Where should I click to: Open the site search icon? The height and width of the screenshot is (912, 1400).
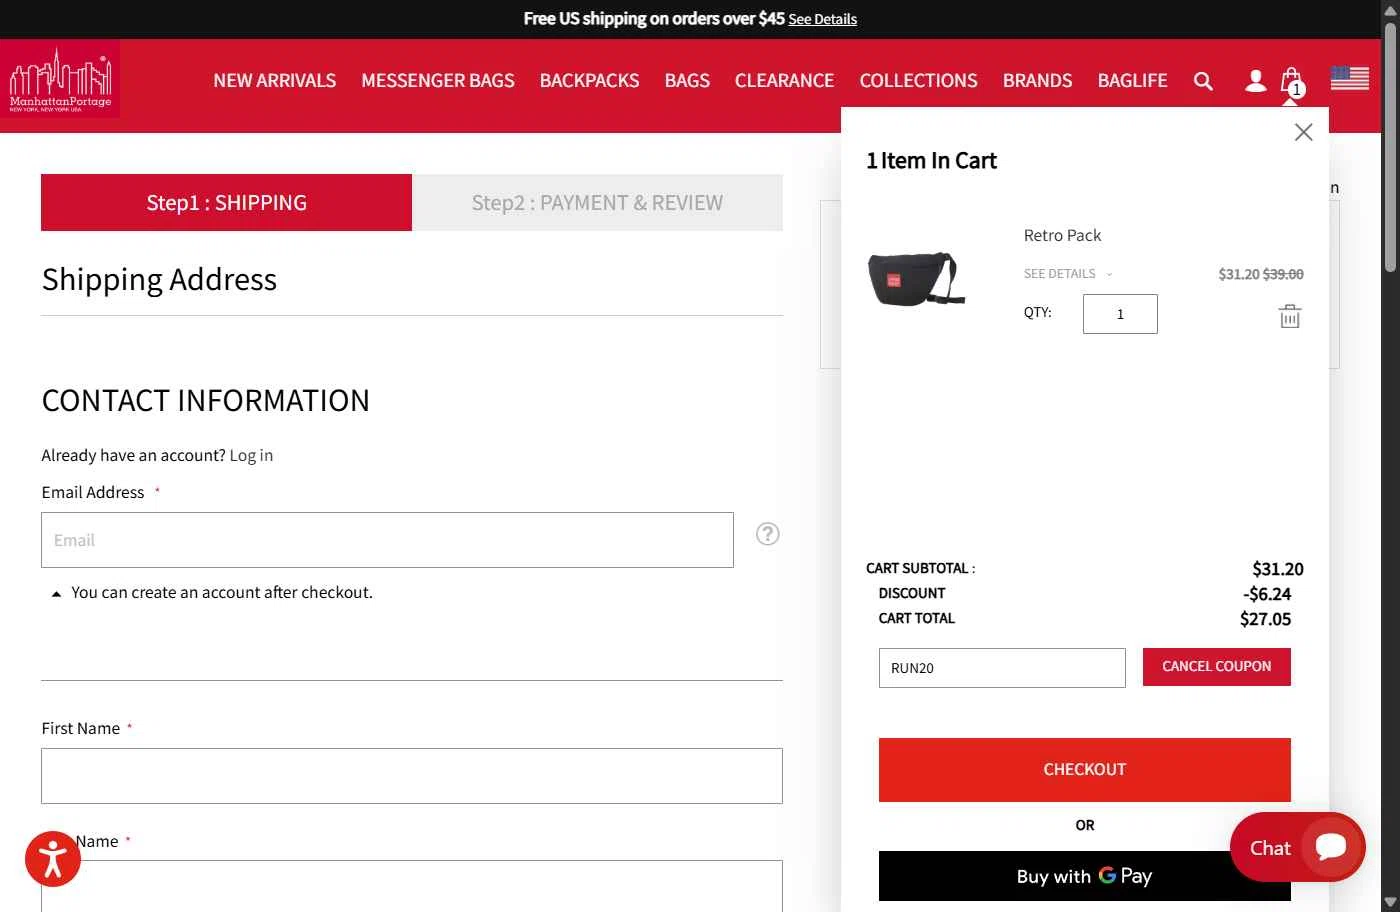[x=1203, y=81]
